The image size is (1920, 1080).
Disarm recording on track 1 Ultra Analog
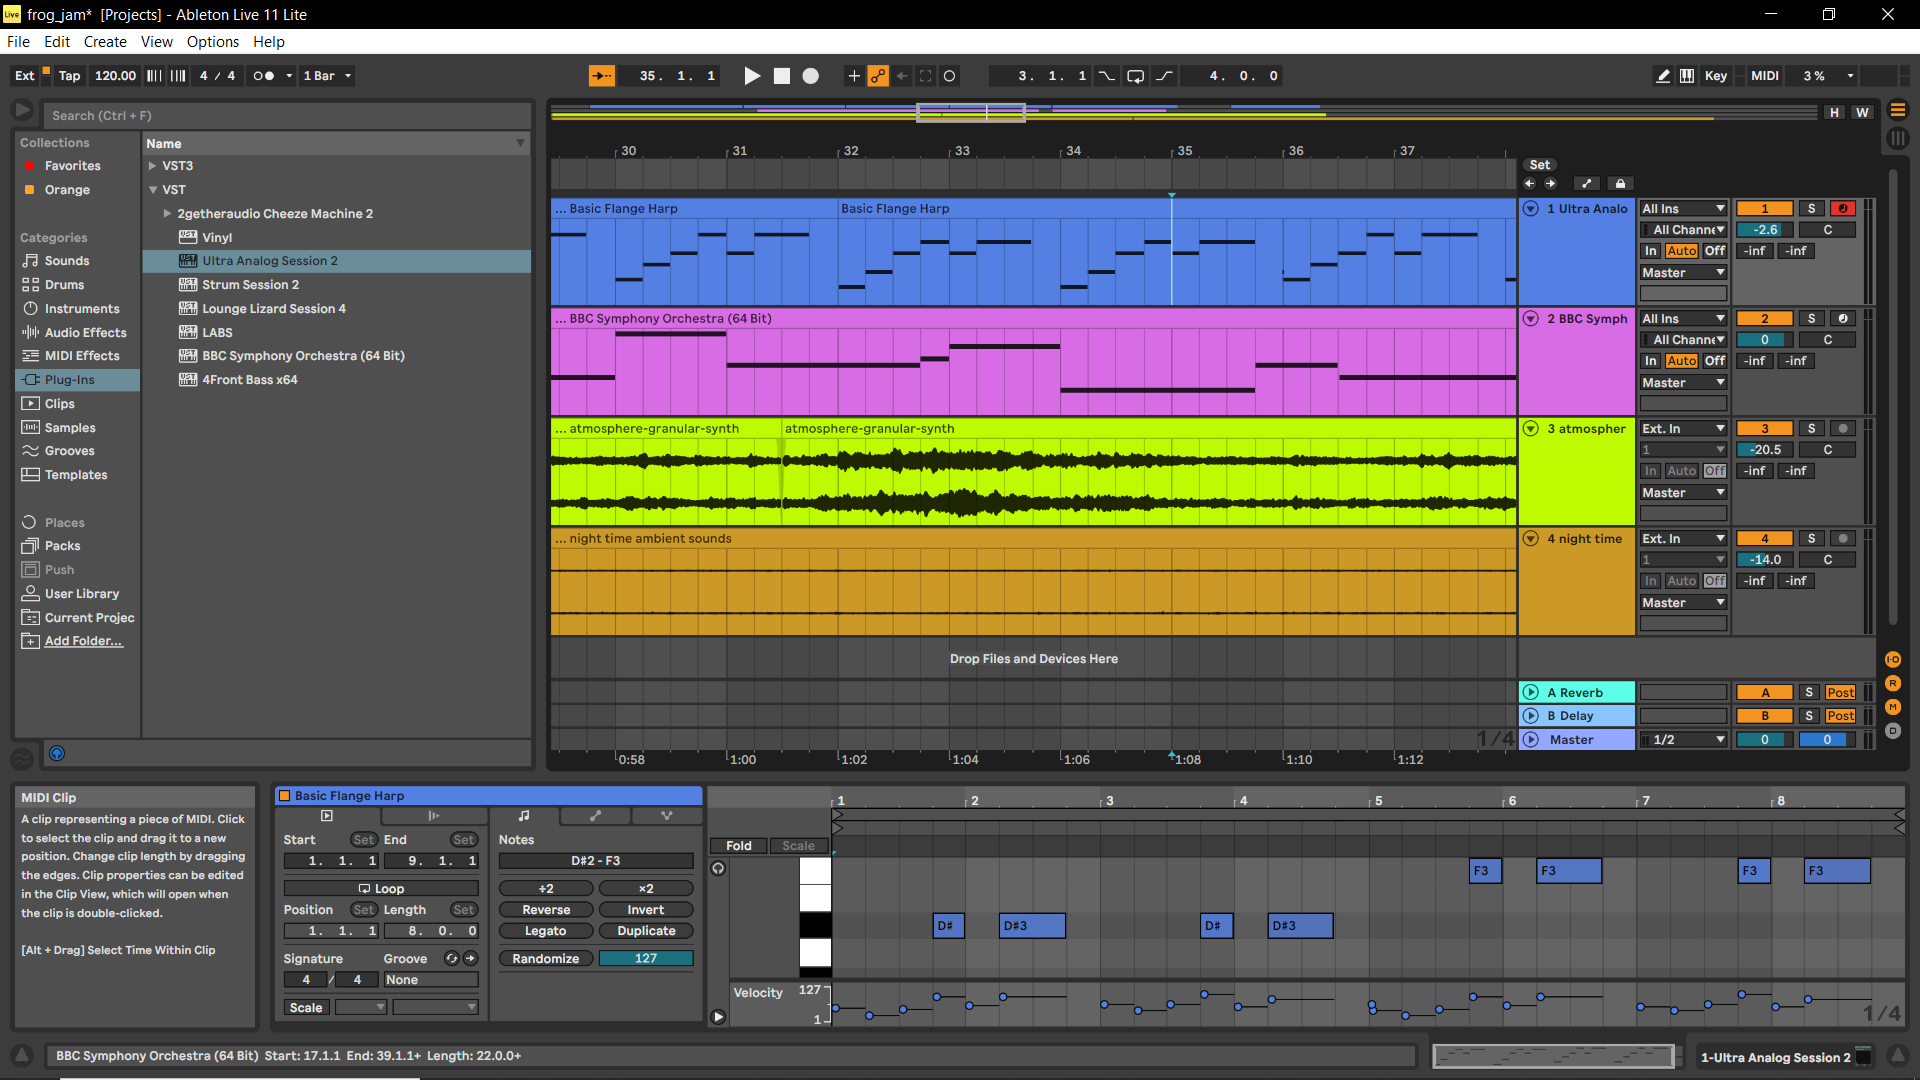click(1843, 209)
